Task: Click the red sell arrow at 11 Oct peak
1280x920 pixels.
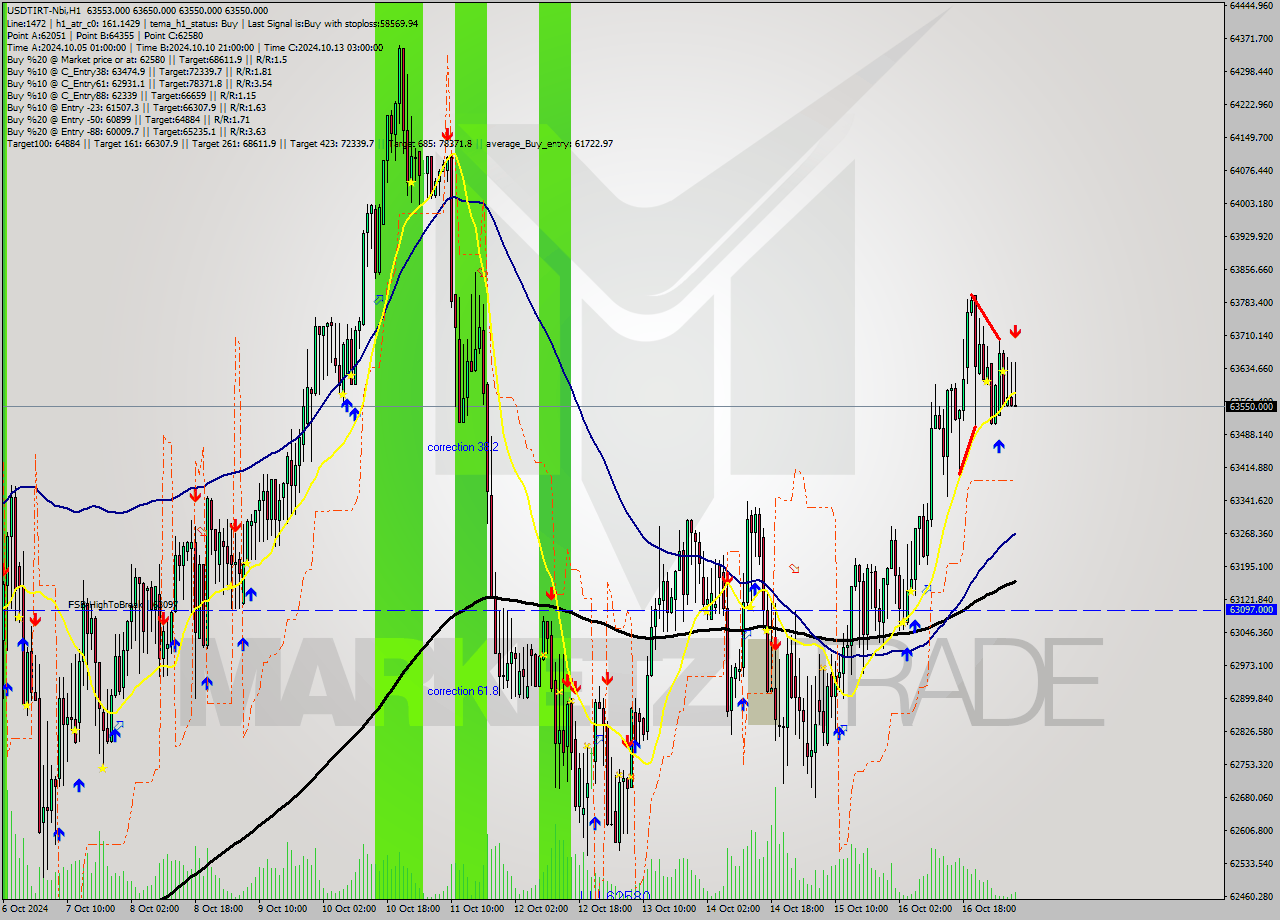Action: tap(448, 133)
